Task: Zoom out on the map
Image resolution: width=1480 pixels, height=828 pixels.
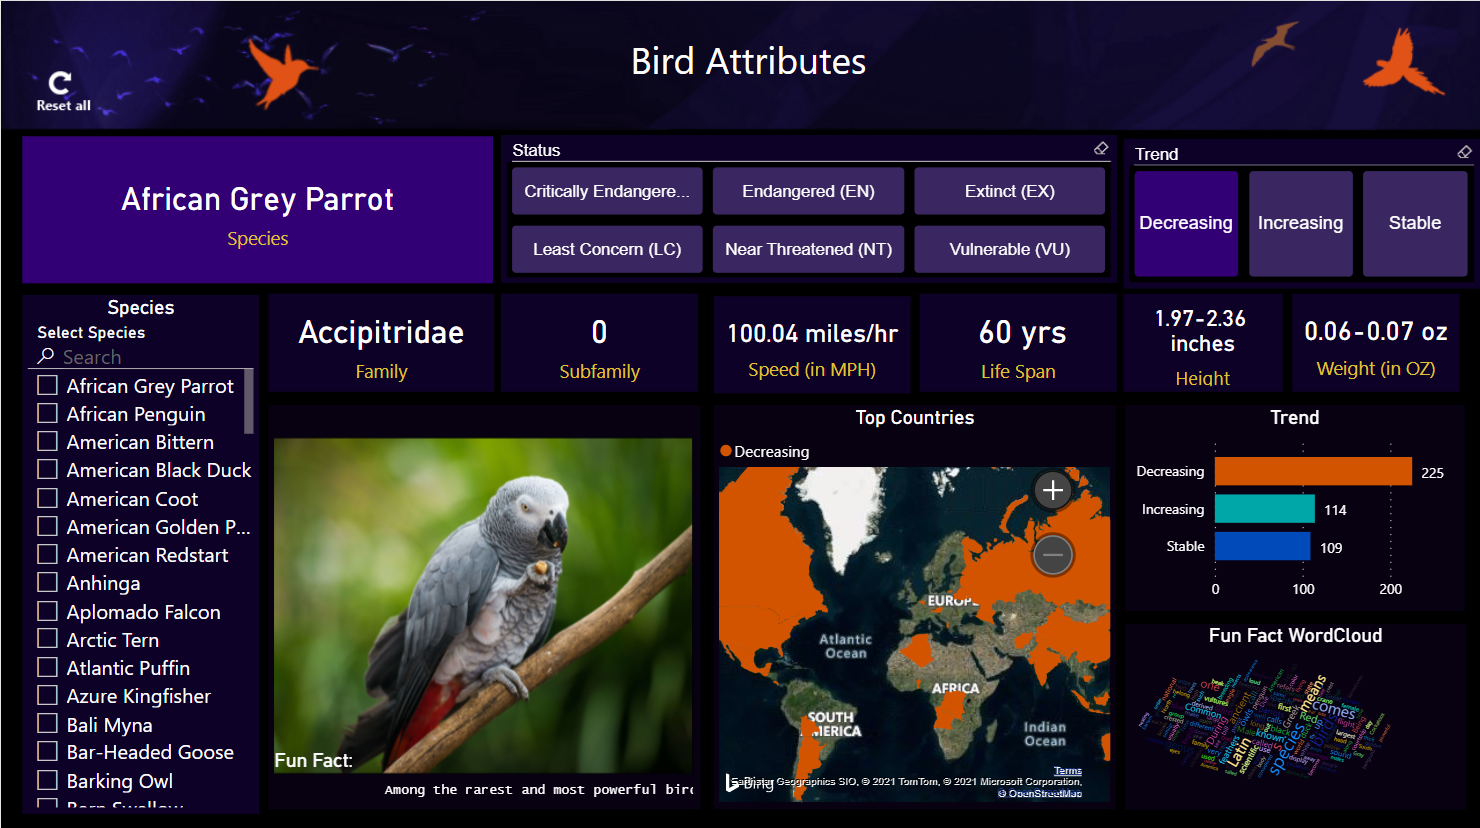Action: click(x=1053, y=555)
